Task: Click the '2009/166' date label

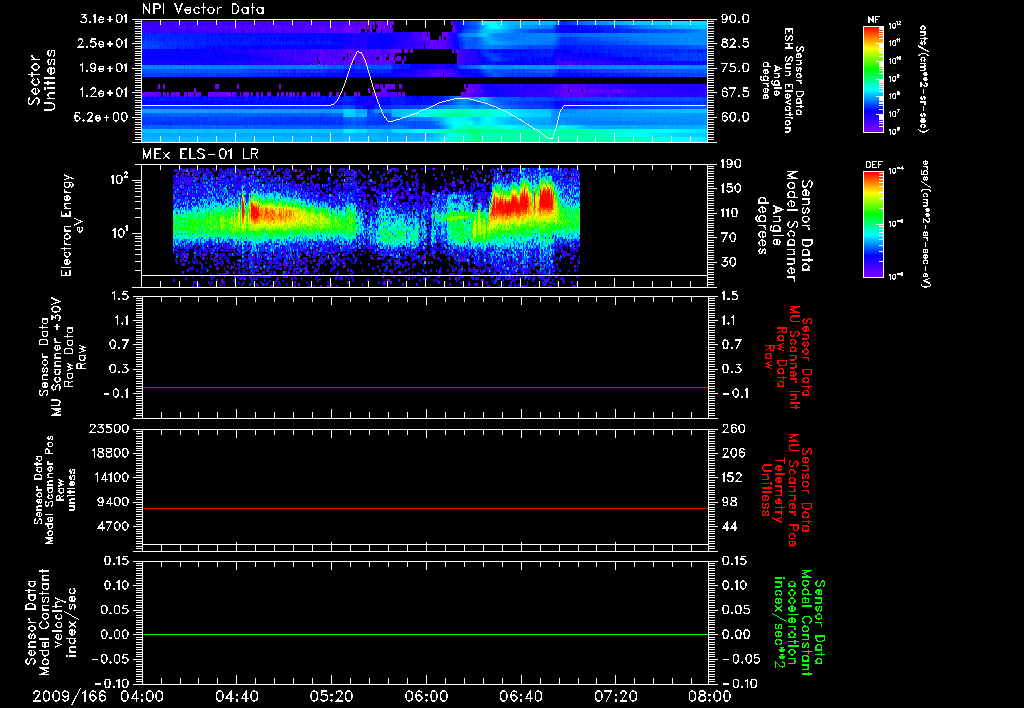Action: (69, 696)
